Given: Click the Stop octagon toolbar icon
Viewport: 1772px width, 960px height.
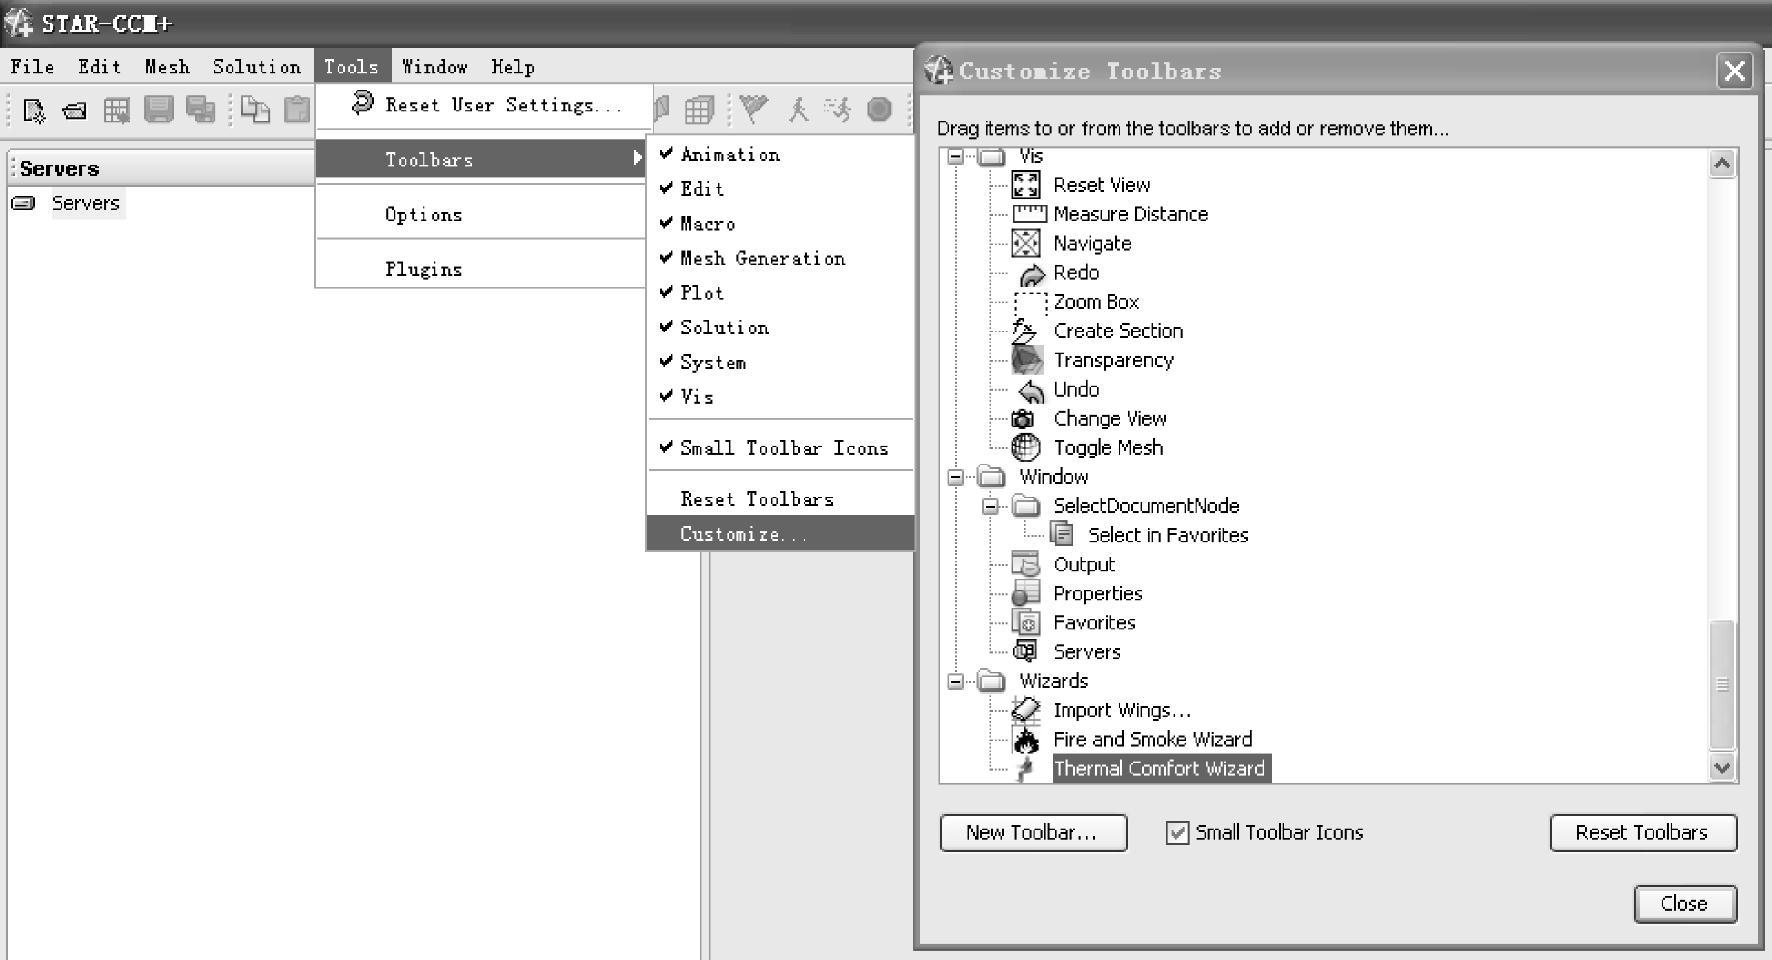Looking at the screenshot, I should [879, 109].
